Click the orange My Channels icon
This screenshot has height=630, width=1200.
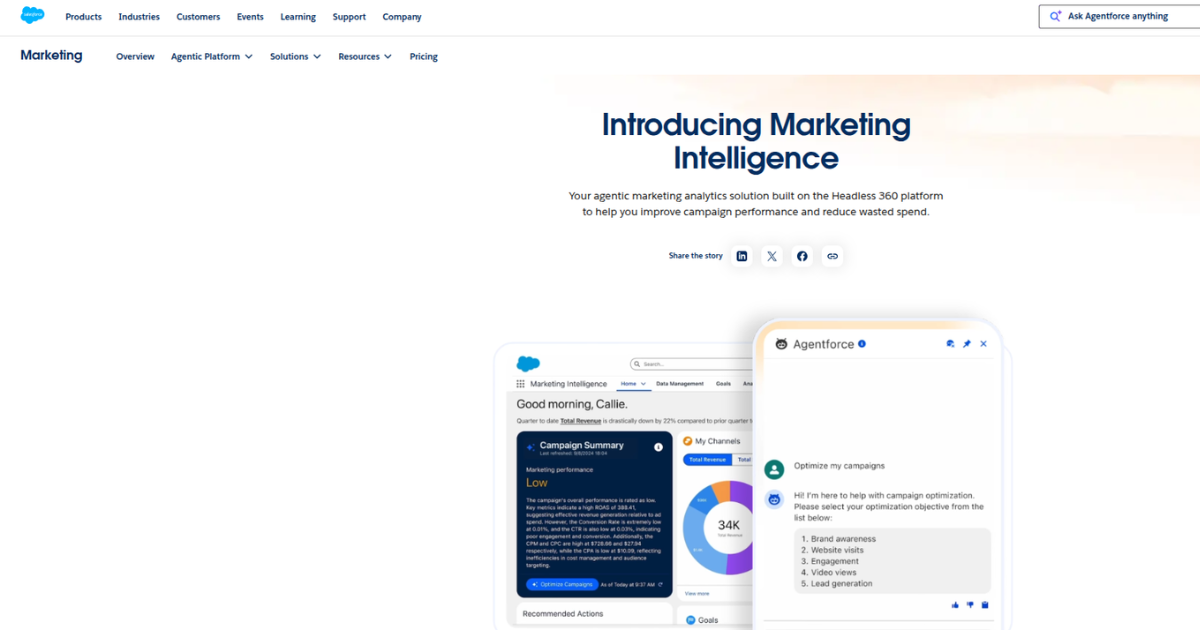[688, 441]
